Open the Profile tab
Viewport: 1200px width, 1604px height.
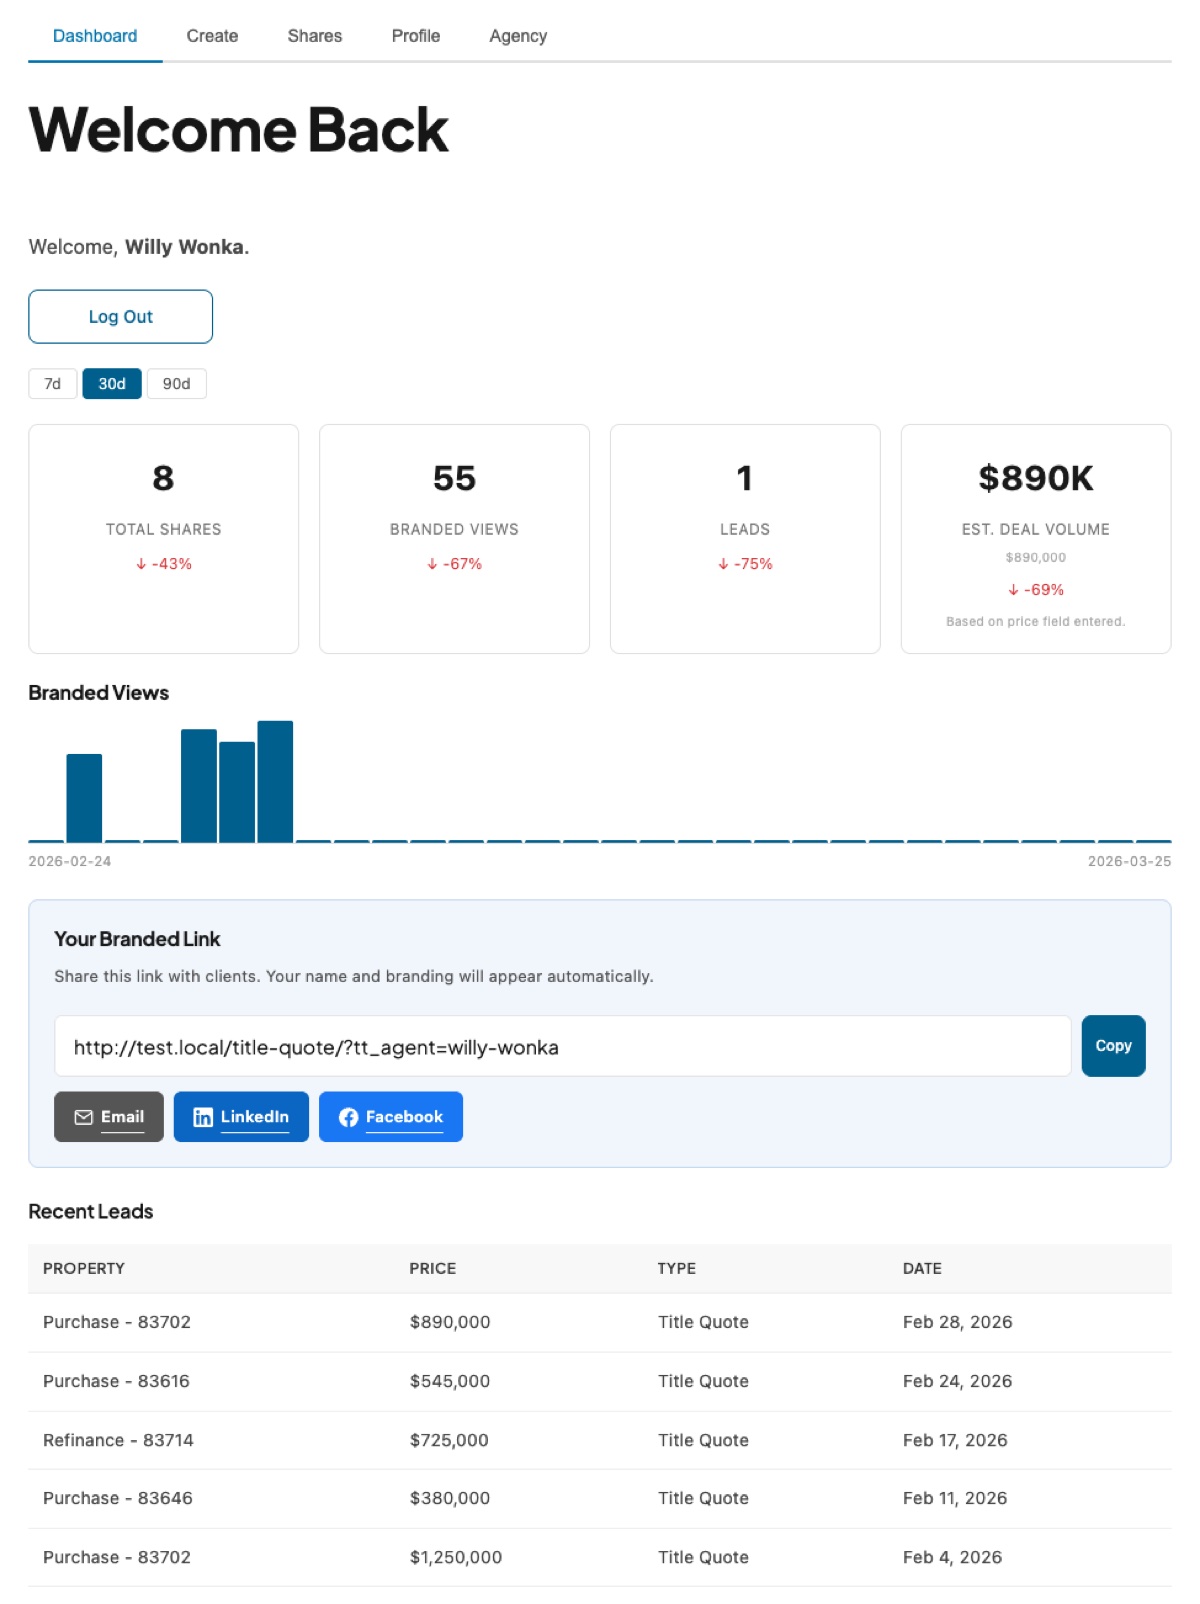click(416, 36)
